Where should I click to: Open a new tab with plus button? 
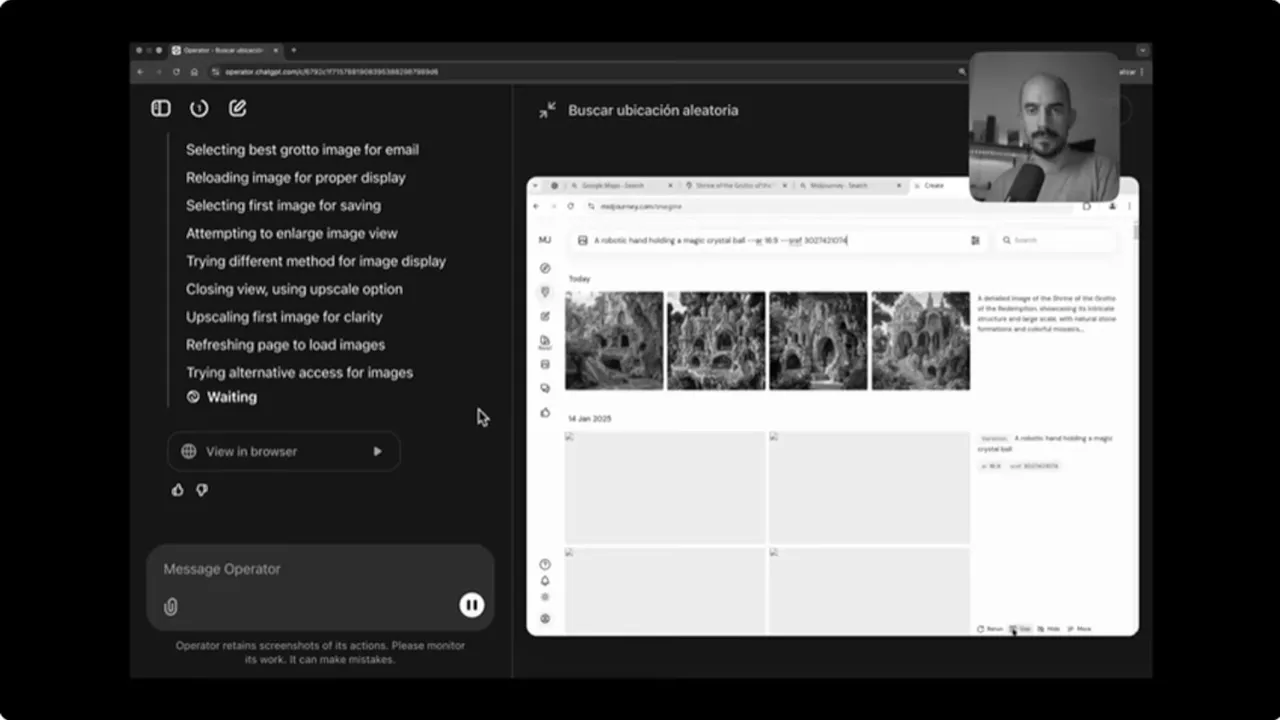pos(294,50)
